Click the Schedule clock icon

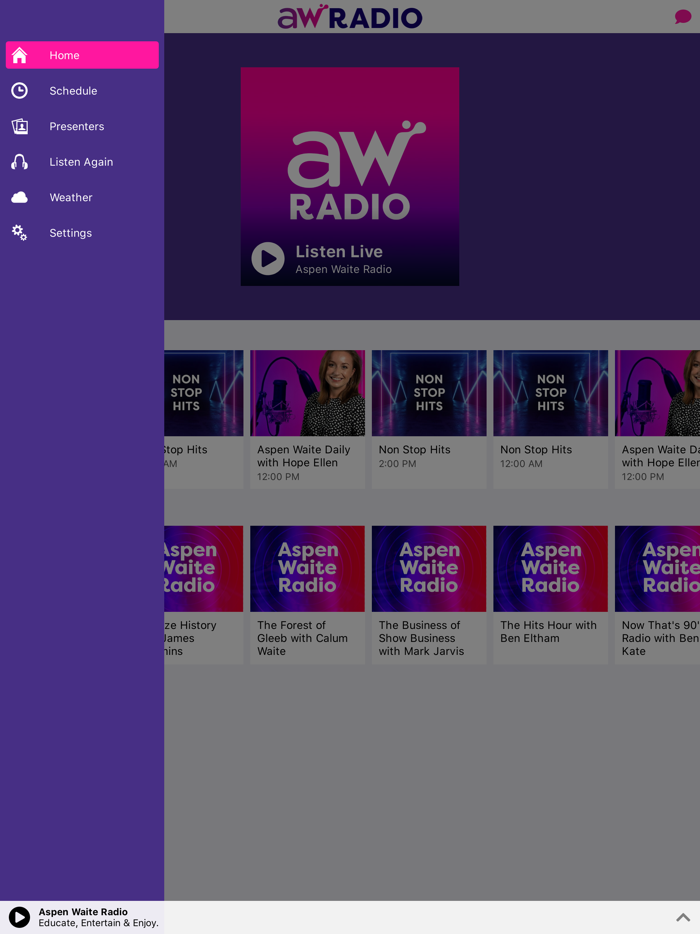[19, 91]
